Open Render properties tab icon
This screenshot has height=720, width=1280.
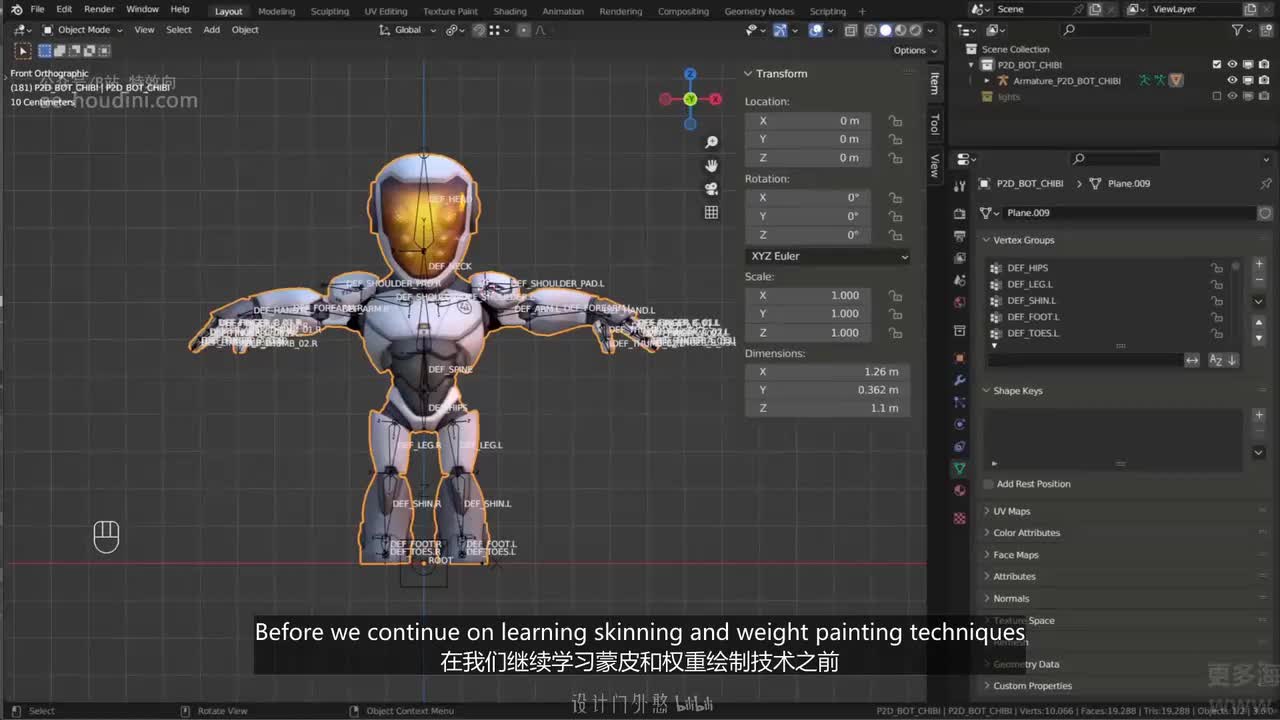(960, 213)
